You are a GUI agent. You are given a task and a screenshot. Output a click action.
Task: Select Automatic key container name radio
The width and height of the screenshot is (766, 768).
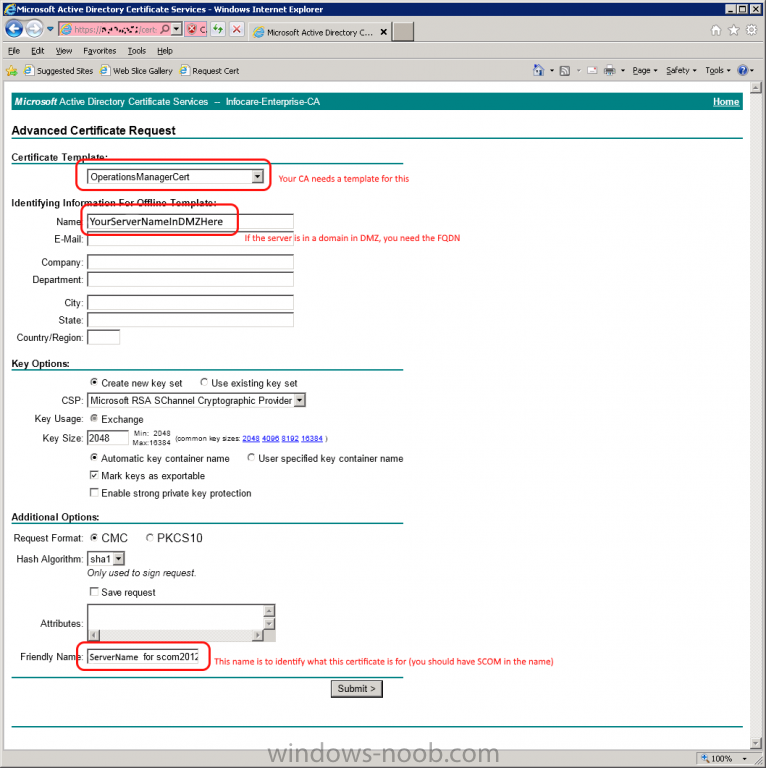pyautogui.click(x=94, y=457)
